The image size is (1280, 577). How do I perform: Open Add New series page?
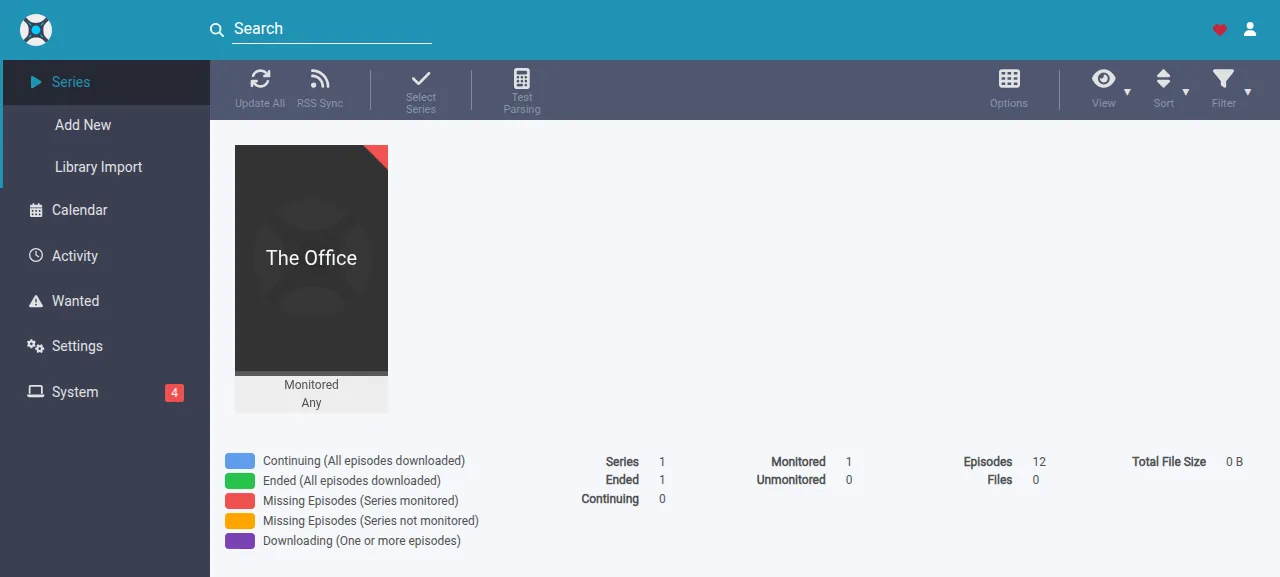pos(105,125)
